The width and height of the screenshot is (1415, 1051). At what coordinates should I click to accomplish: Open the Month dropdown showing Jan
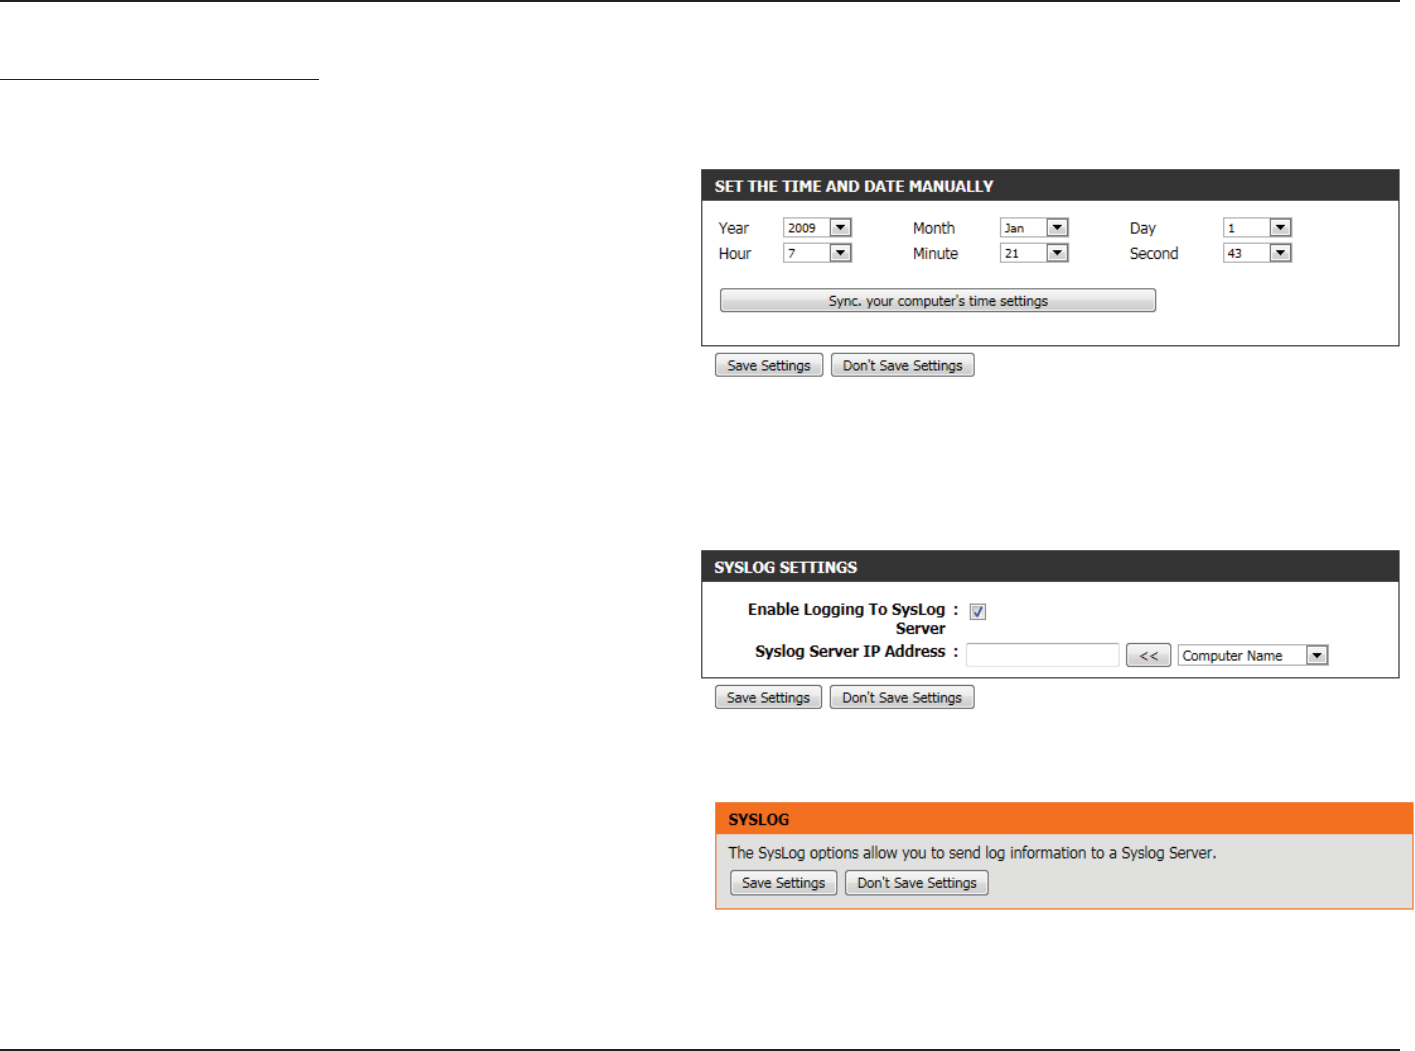1034,228
